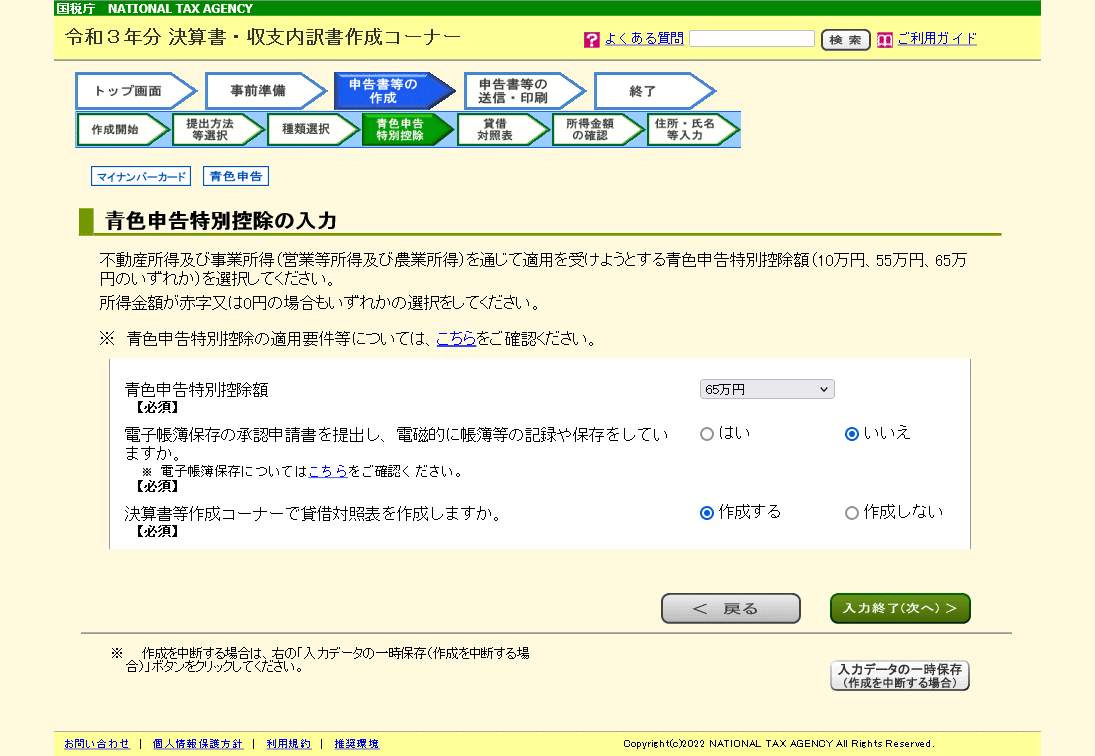Click the 青色申告 badge
Screen dimensions: 1095x756
tap(235, 175)
